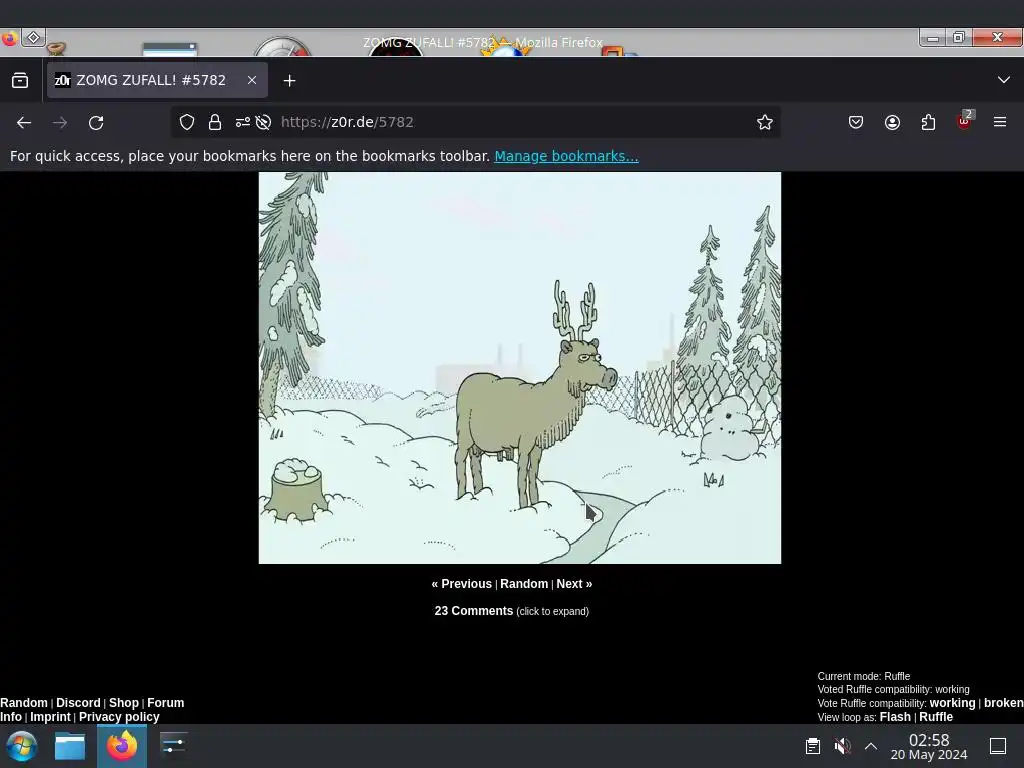Open the file manager from taskbar
1024x768 pixels.
(70, 746)
